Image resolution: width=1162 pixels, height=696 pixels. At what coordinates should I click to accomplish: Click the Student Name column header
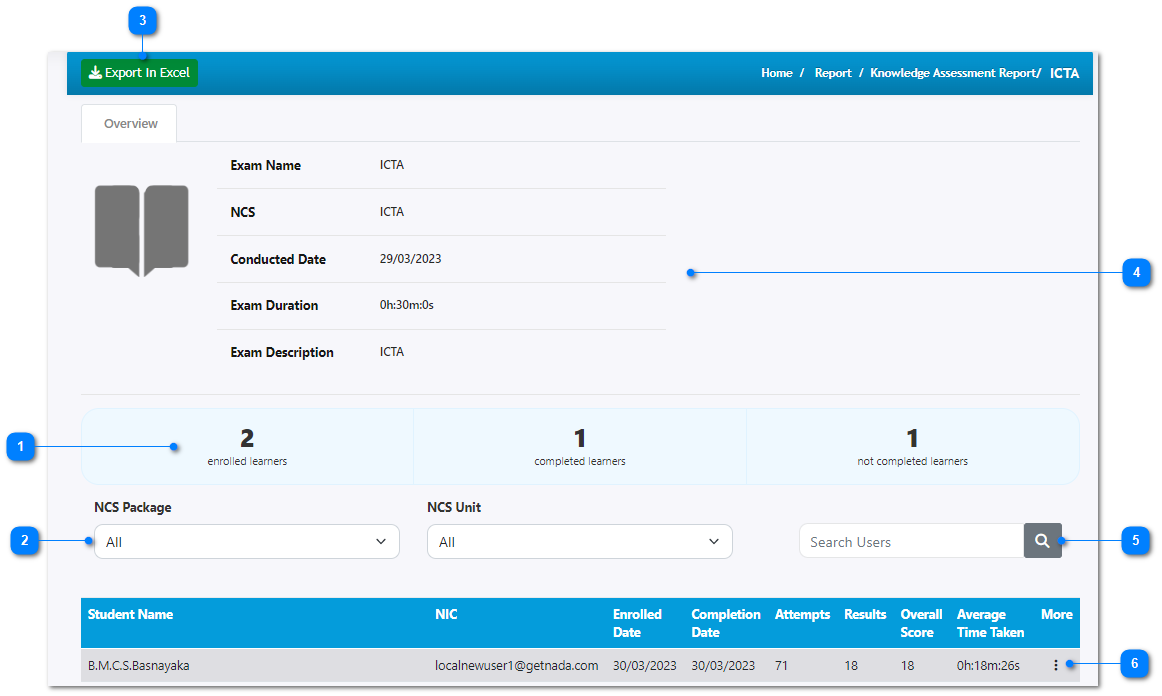130,614
